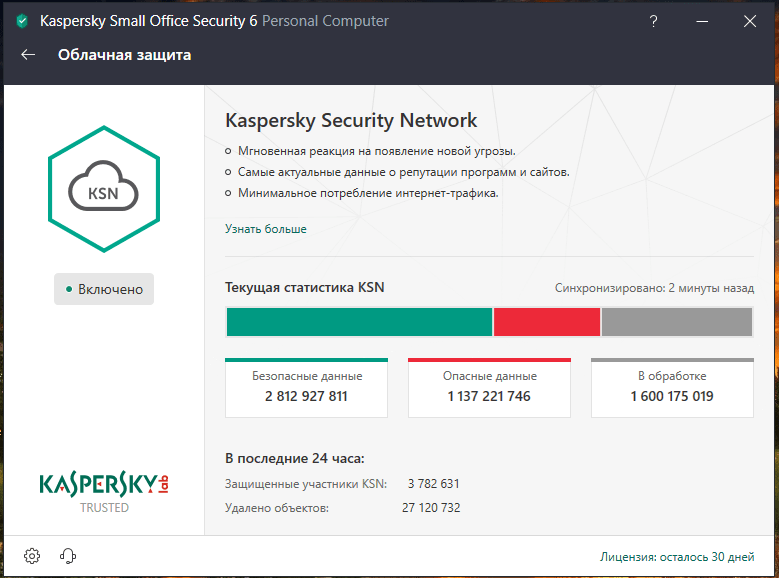The image size is (779, 578).
Task: Open the help question mark icon
Action: 653,21
